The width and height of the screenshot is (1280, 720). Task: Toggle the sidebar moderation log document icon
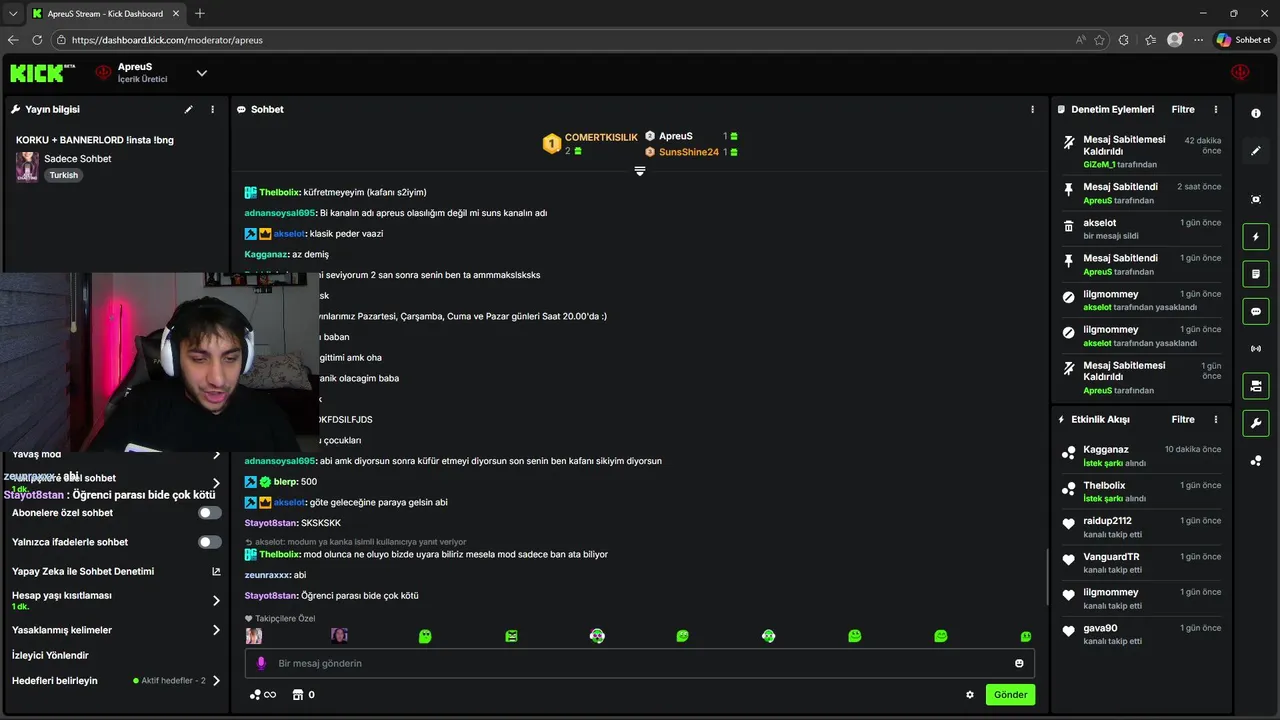[1256, 274]
